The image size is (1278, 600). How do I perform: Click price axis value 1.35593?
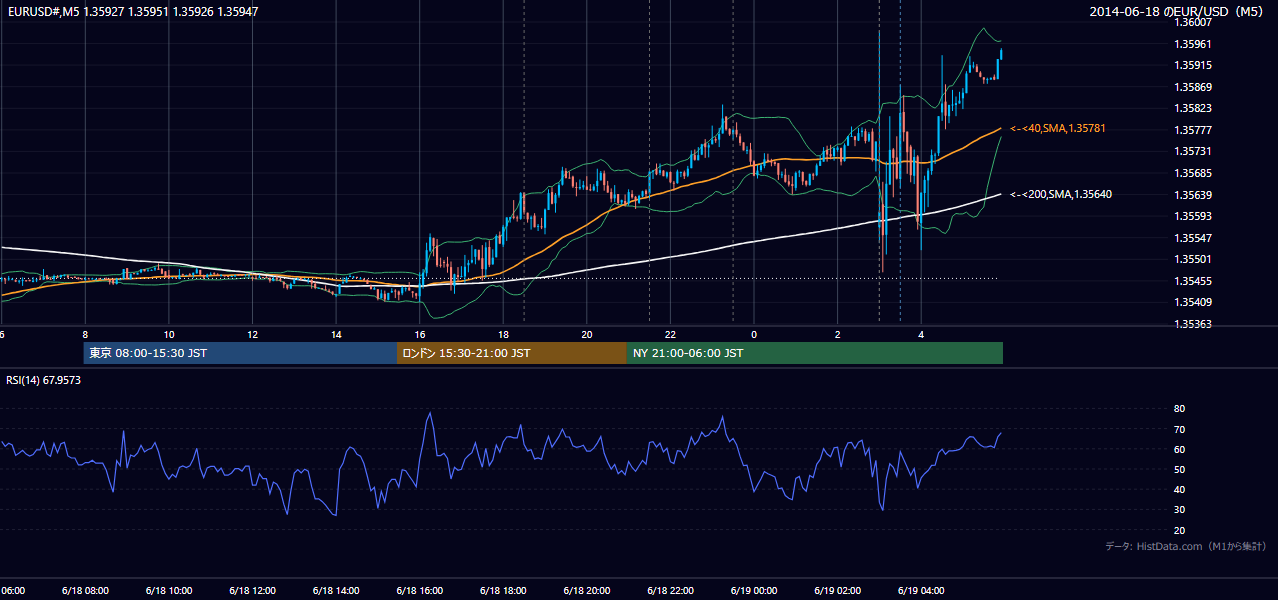pyautogui.click(x=1192, y=216)
